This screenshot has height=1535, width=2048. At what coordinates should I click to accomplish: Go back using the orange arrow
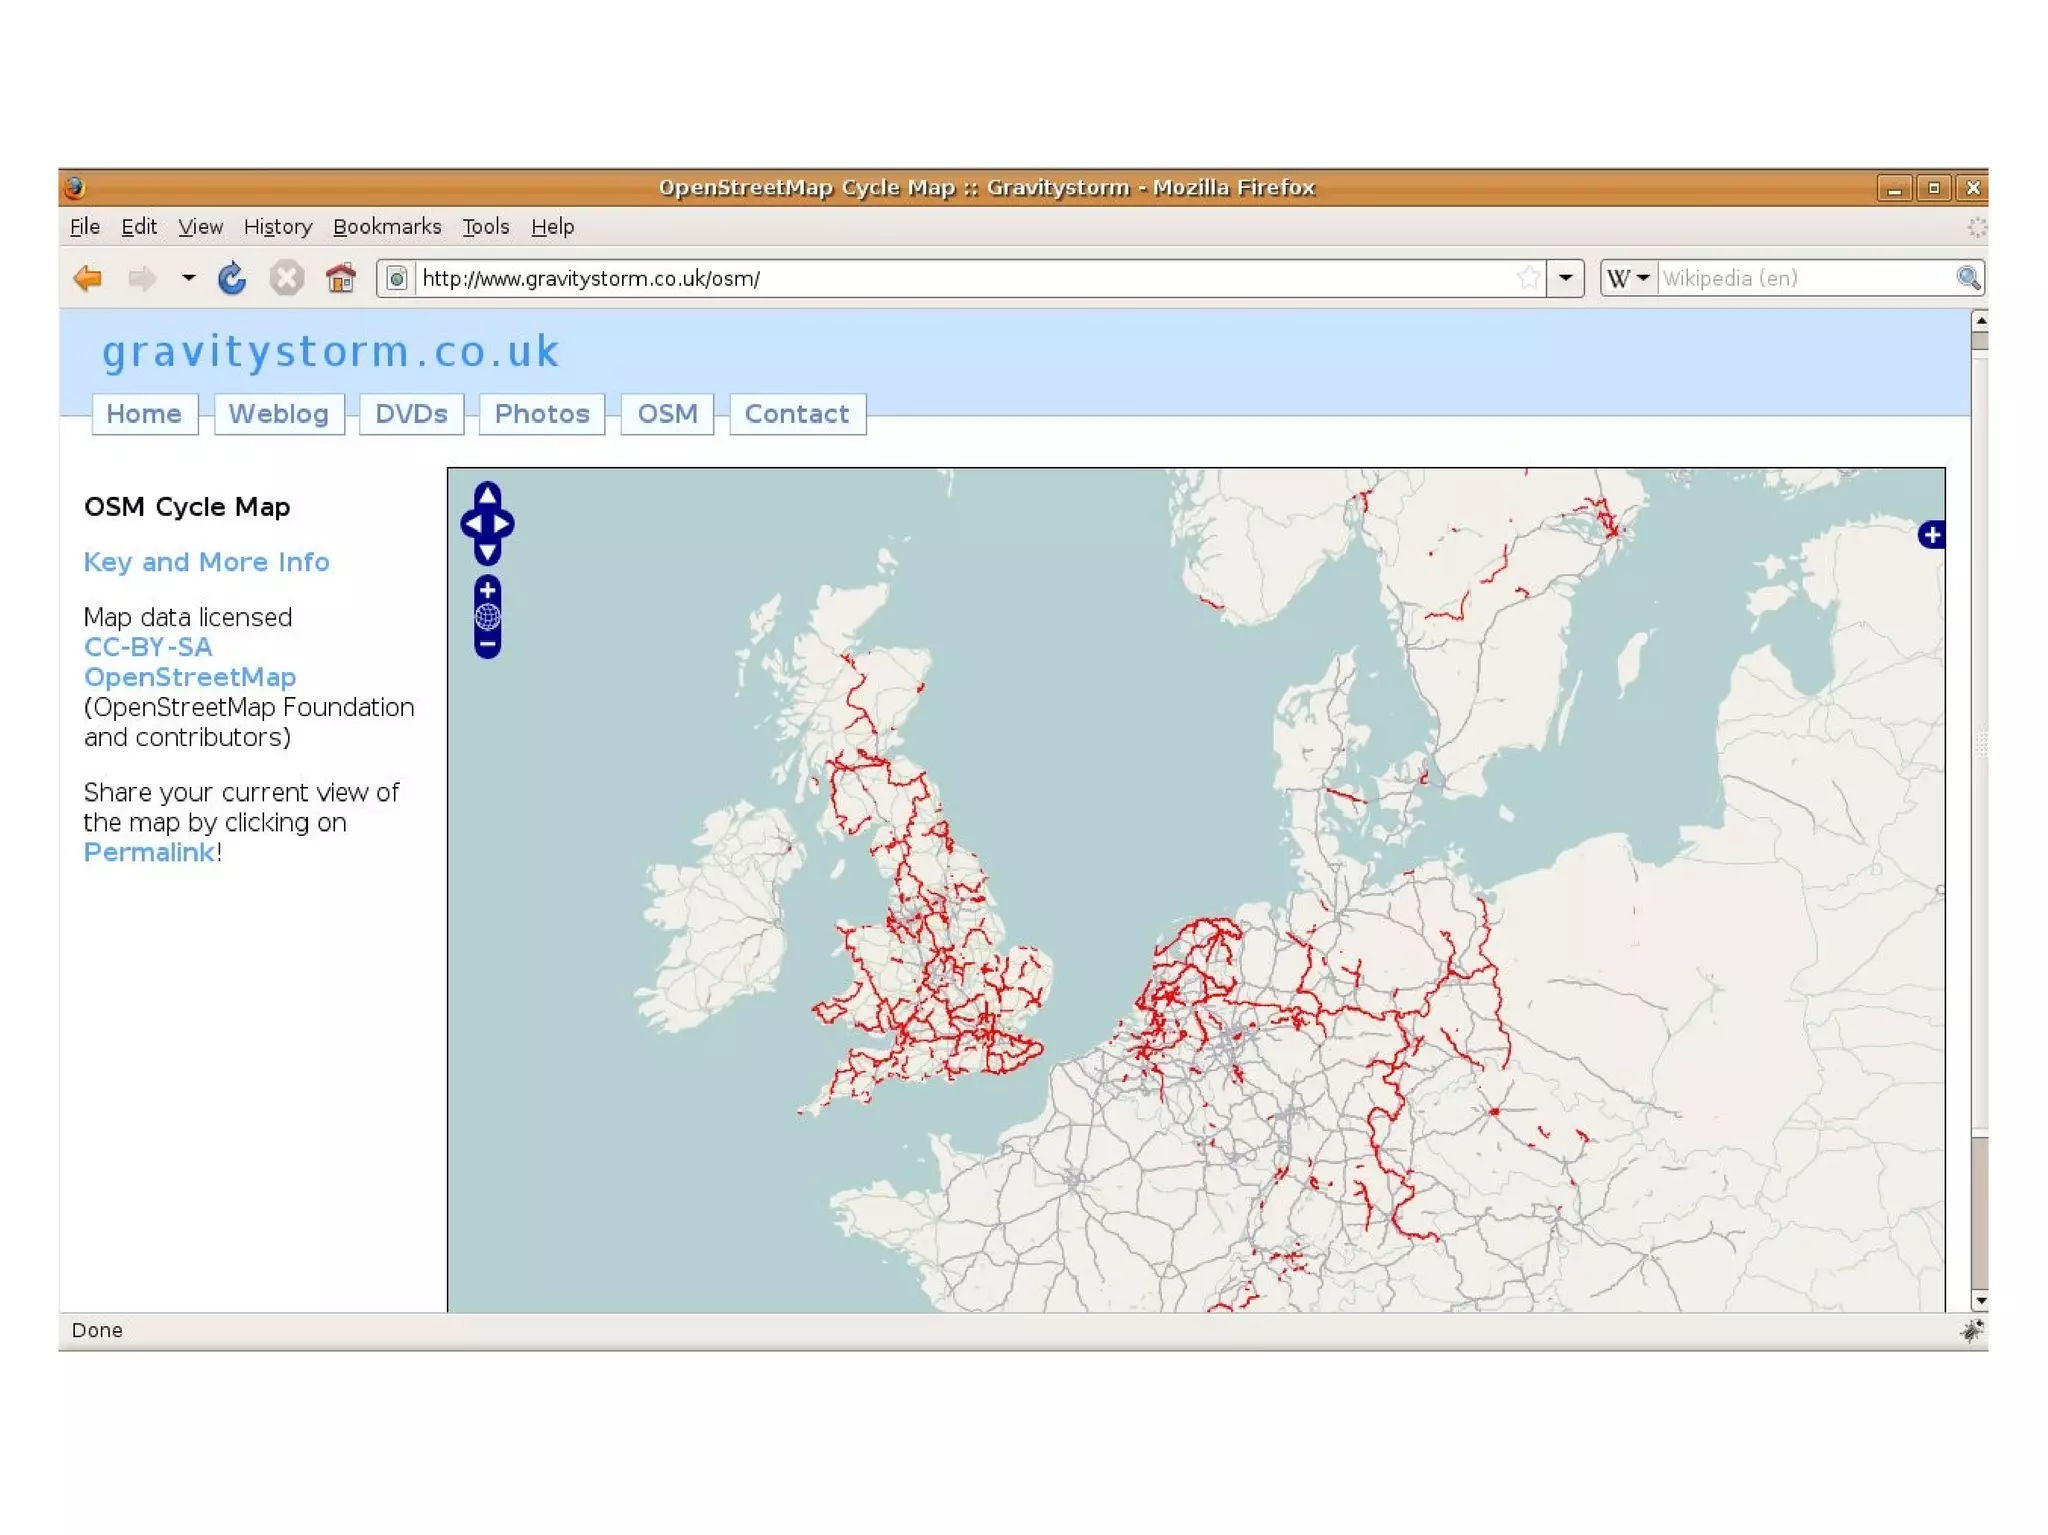click(x=88, y=278)
